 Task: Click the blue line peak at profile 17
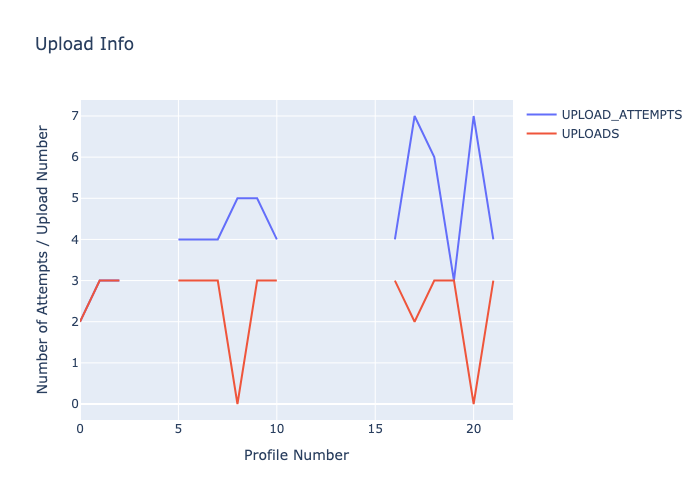pos(414,116)
